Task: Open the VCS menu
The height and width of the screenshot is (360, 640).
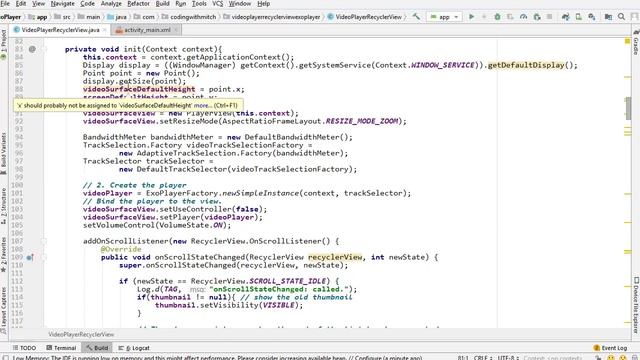Action: point(218,4)
